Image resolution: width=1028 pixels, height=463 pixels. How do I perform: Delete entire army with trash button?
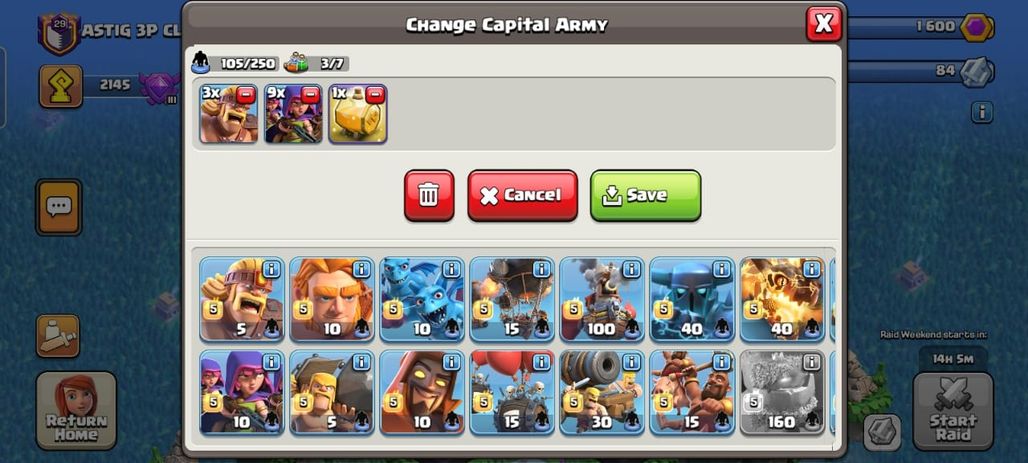click(429, 195)
